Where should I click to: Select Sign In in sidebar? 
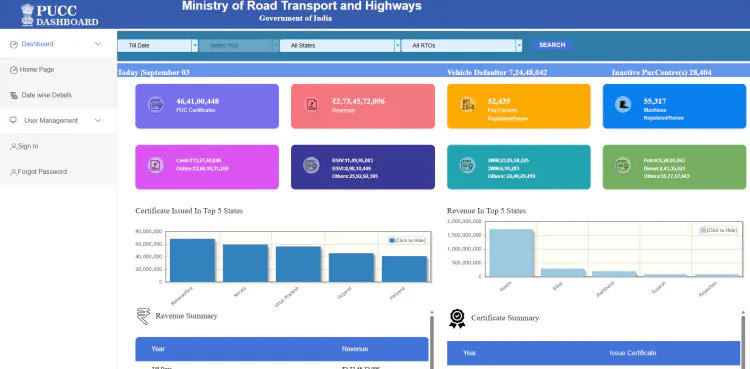58,146
